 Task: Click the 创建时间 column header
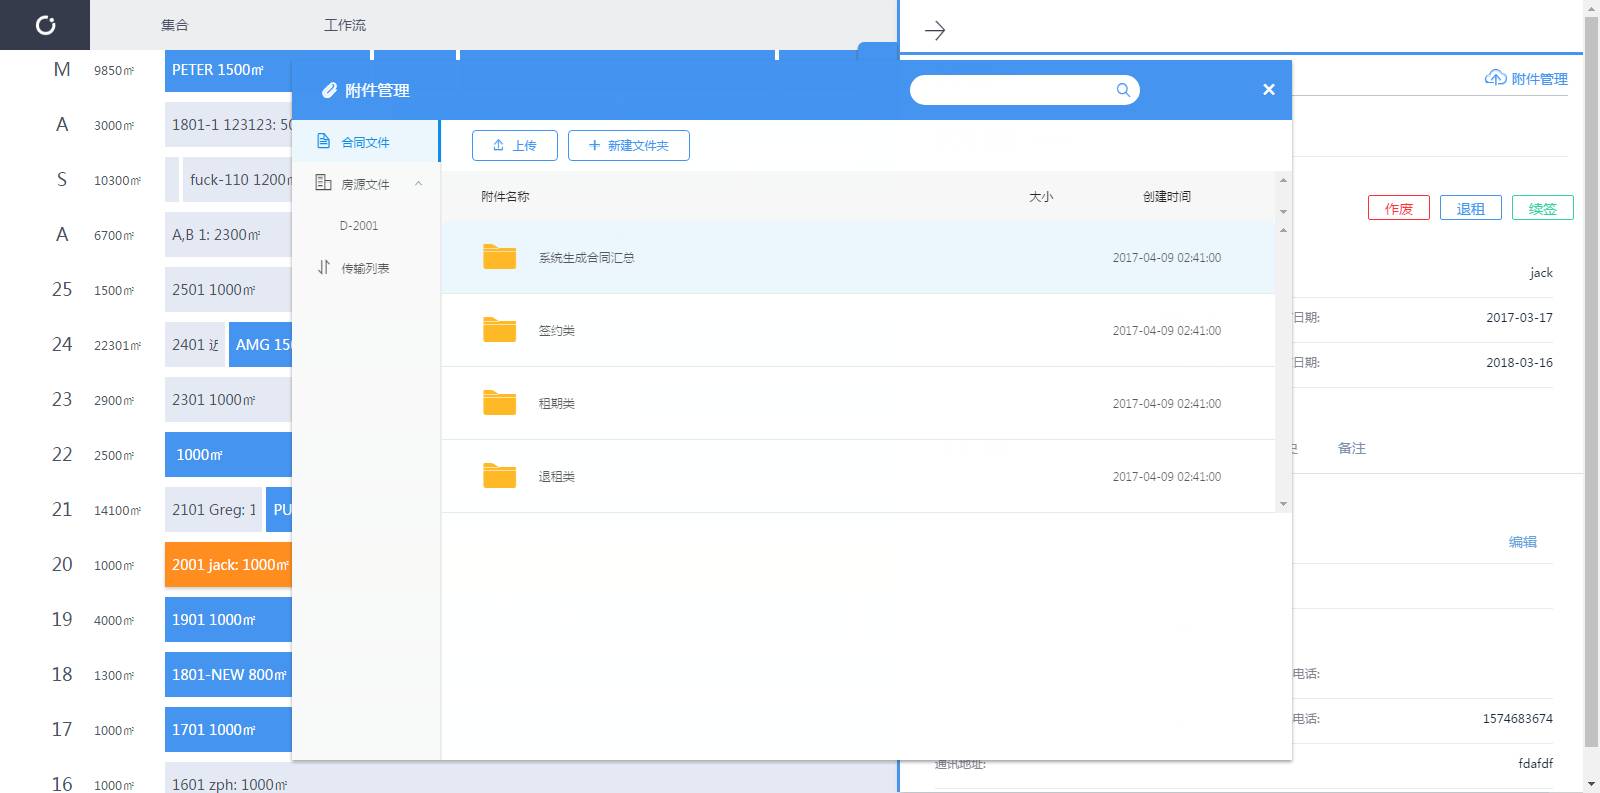click(x=1167, y=197)
